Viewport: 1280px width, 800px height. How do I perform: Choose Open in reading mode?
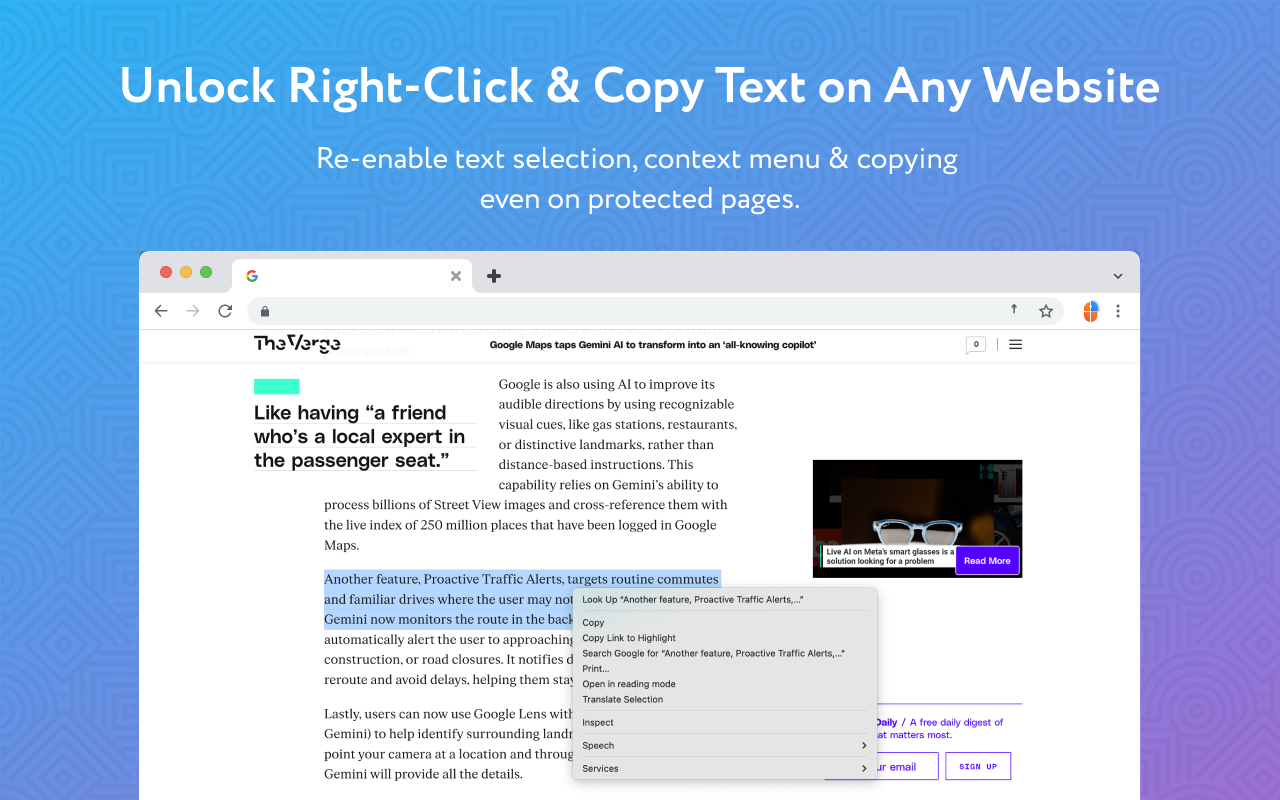click(x=725, y=684)
